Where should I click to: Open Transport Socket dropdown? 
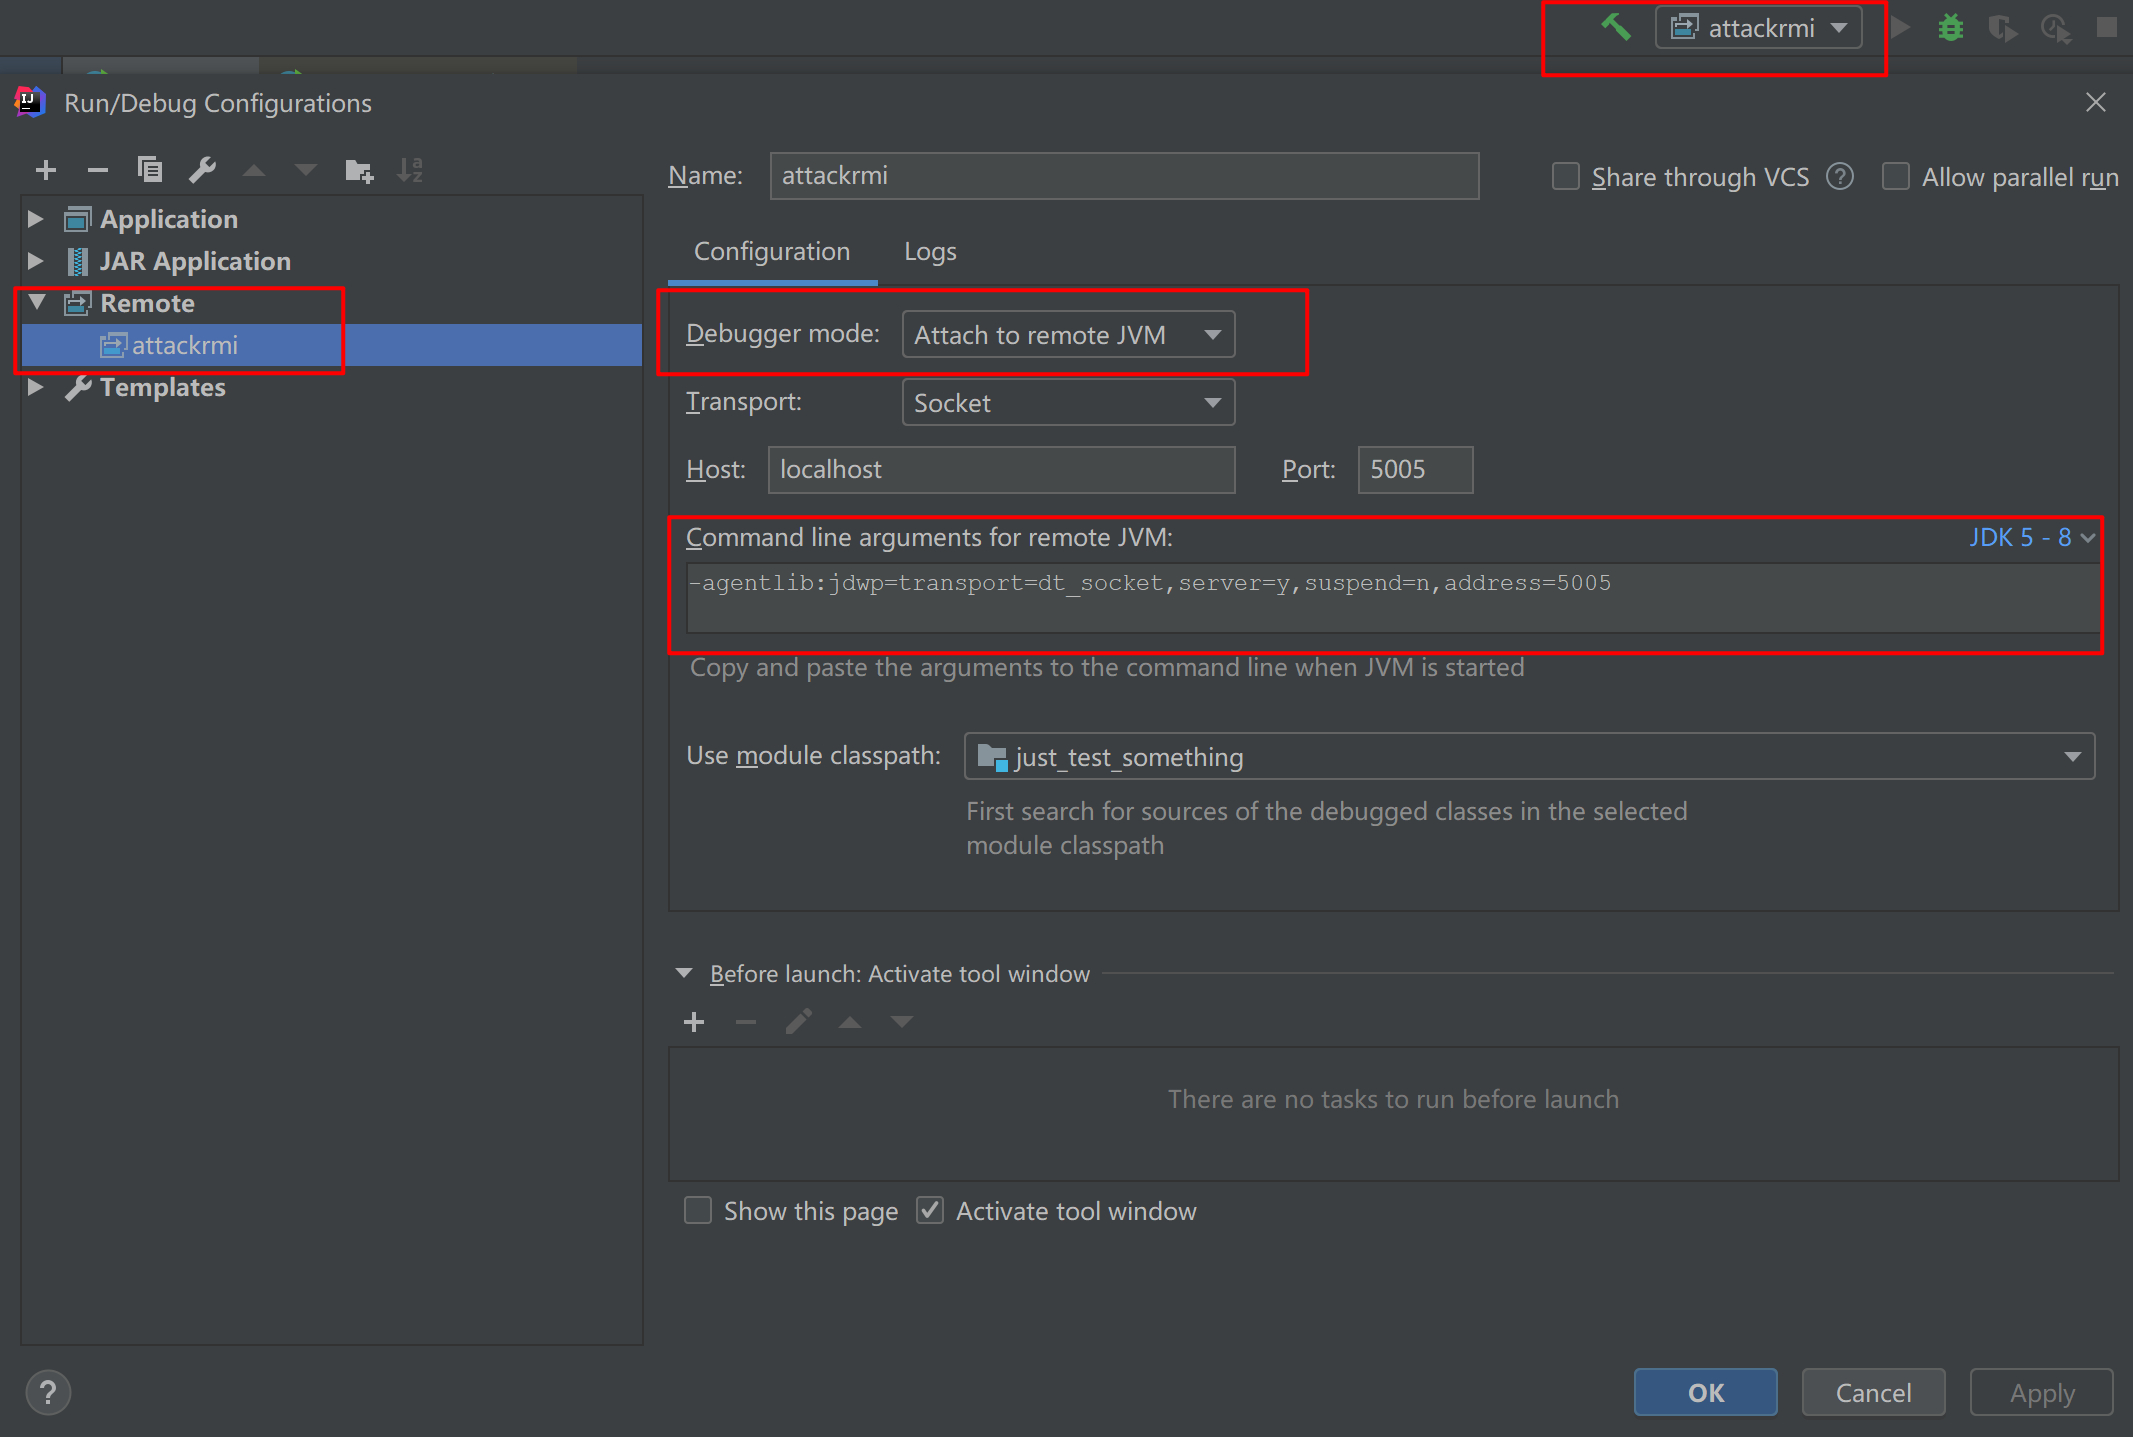click(x=1068, y=403)
